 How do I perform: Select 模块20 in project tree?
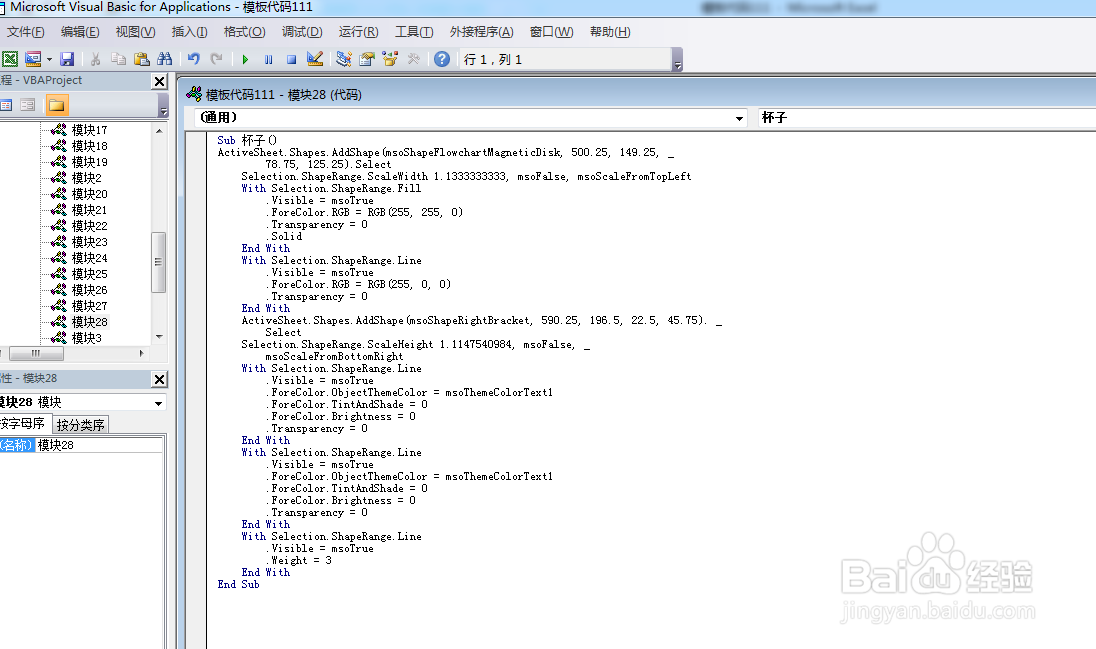[89, 194]
